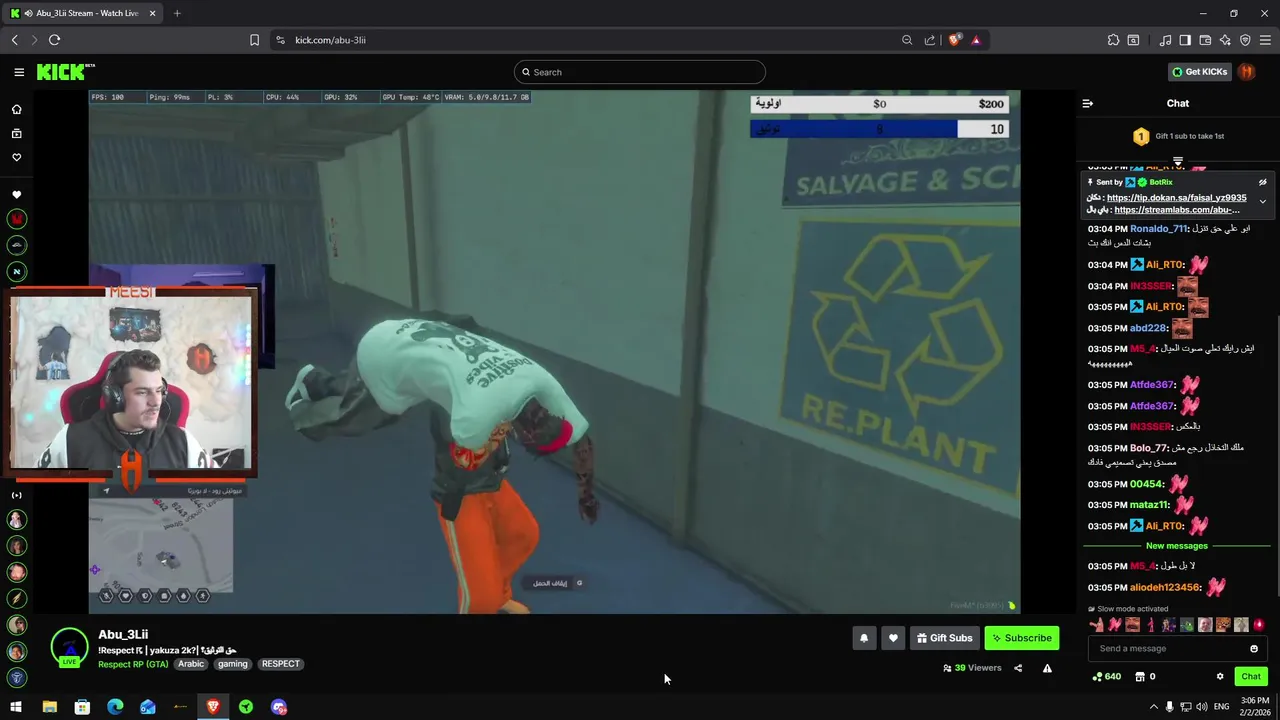The image size is (1280, 720).
Task: Open browser extensions puzzle icon
Action: tap(1113, 40)
